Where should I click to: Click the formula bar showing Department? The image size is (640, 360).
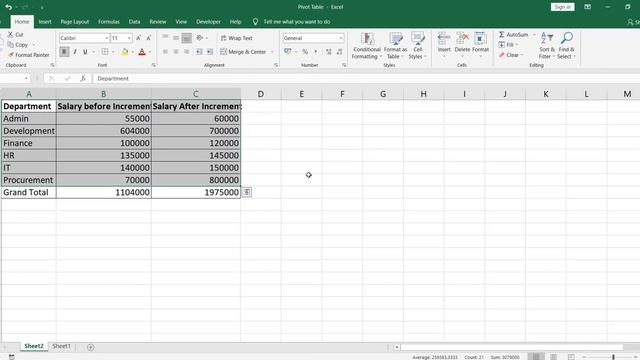(x=365, y=78)
